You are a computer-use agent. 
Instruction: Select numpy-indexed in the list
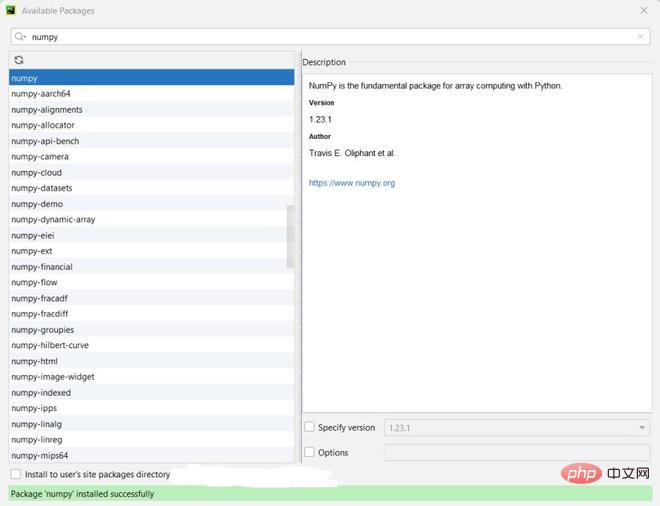(152, 392)
